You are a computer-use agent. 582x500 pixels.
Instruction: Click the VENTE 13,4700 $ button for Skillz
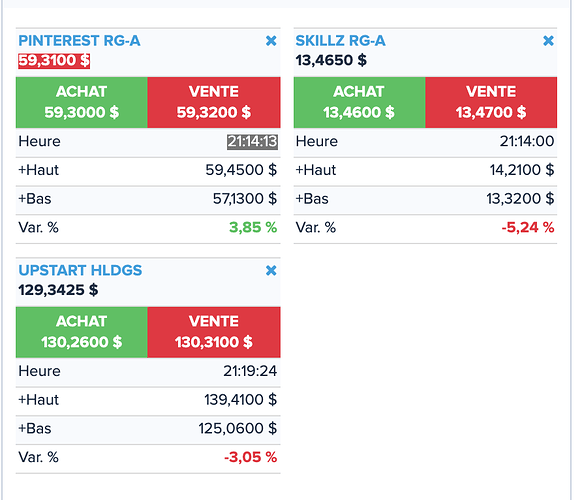click(491, 102)
